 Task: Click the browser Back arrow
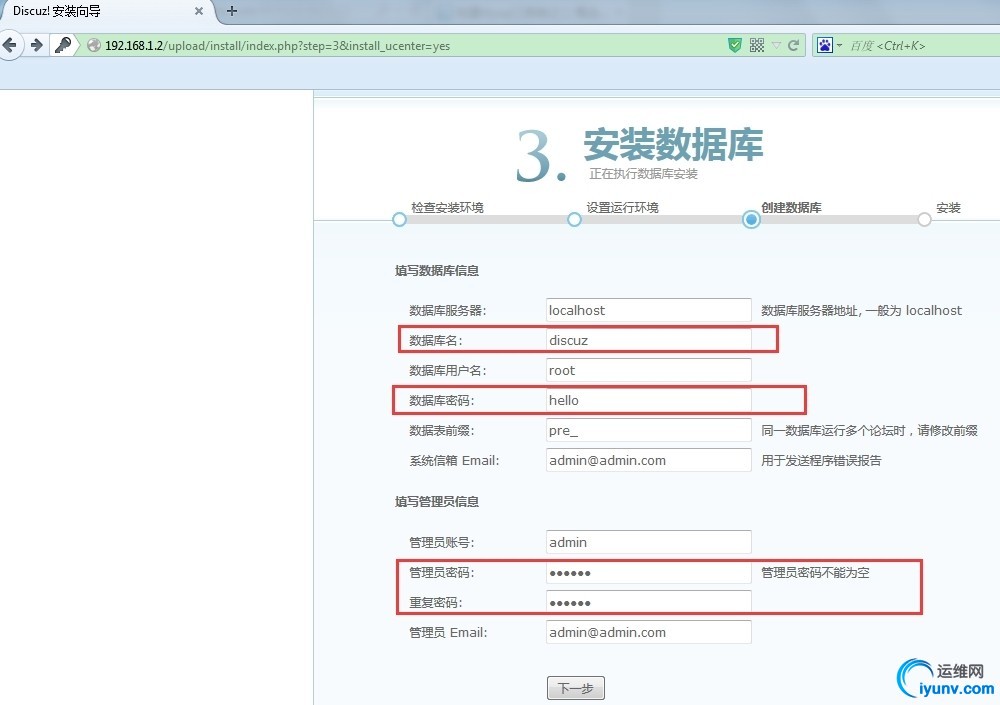tap(10, 45)
